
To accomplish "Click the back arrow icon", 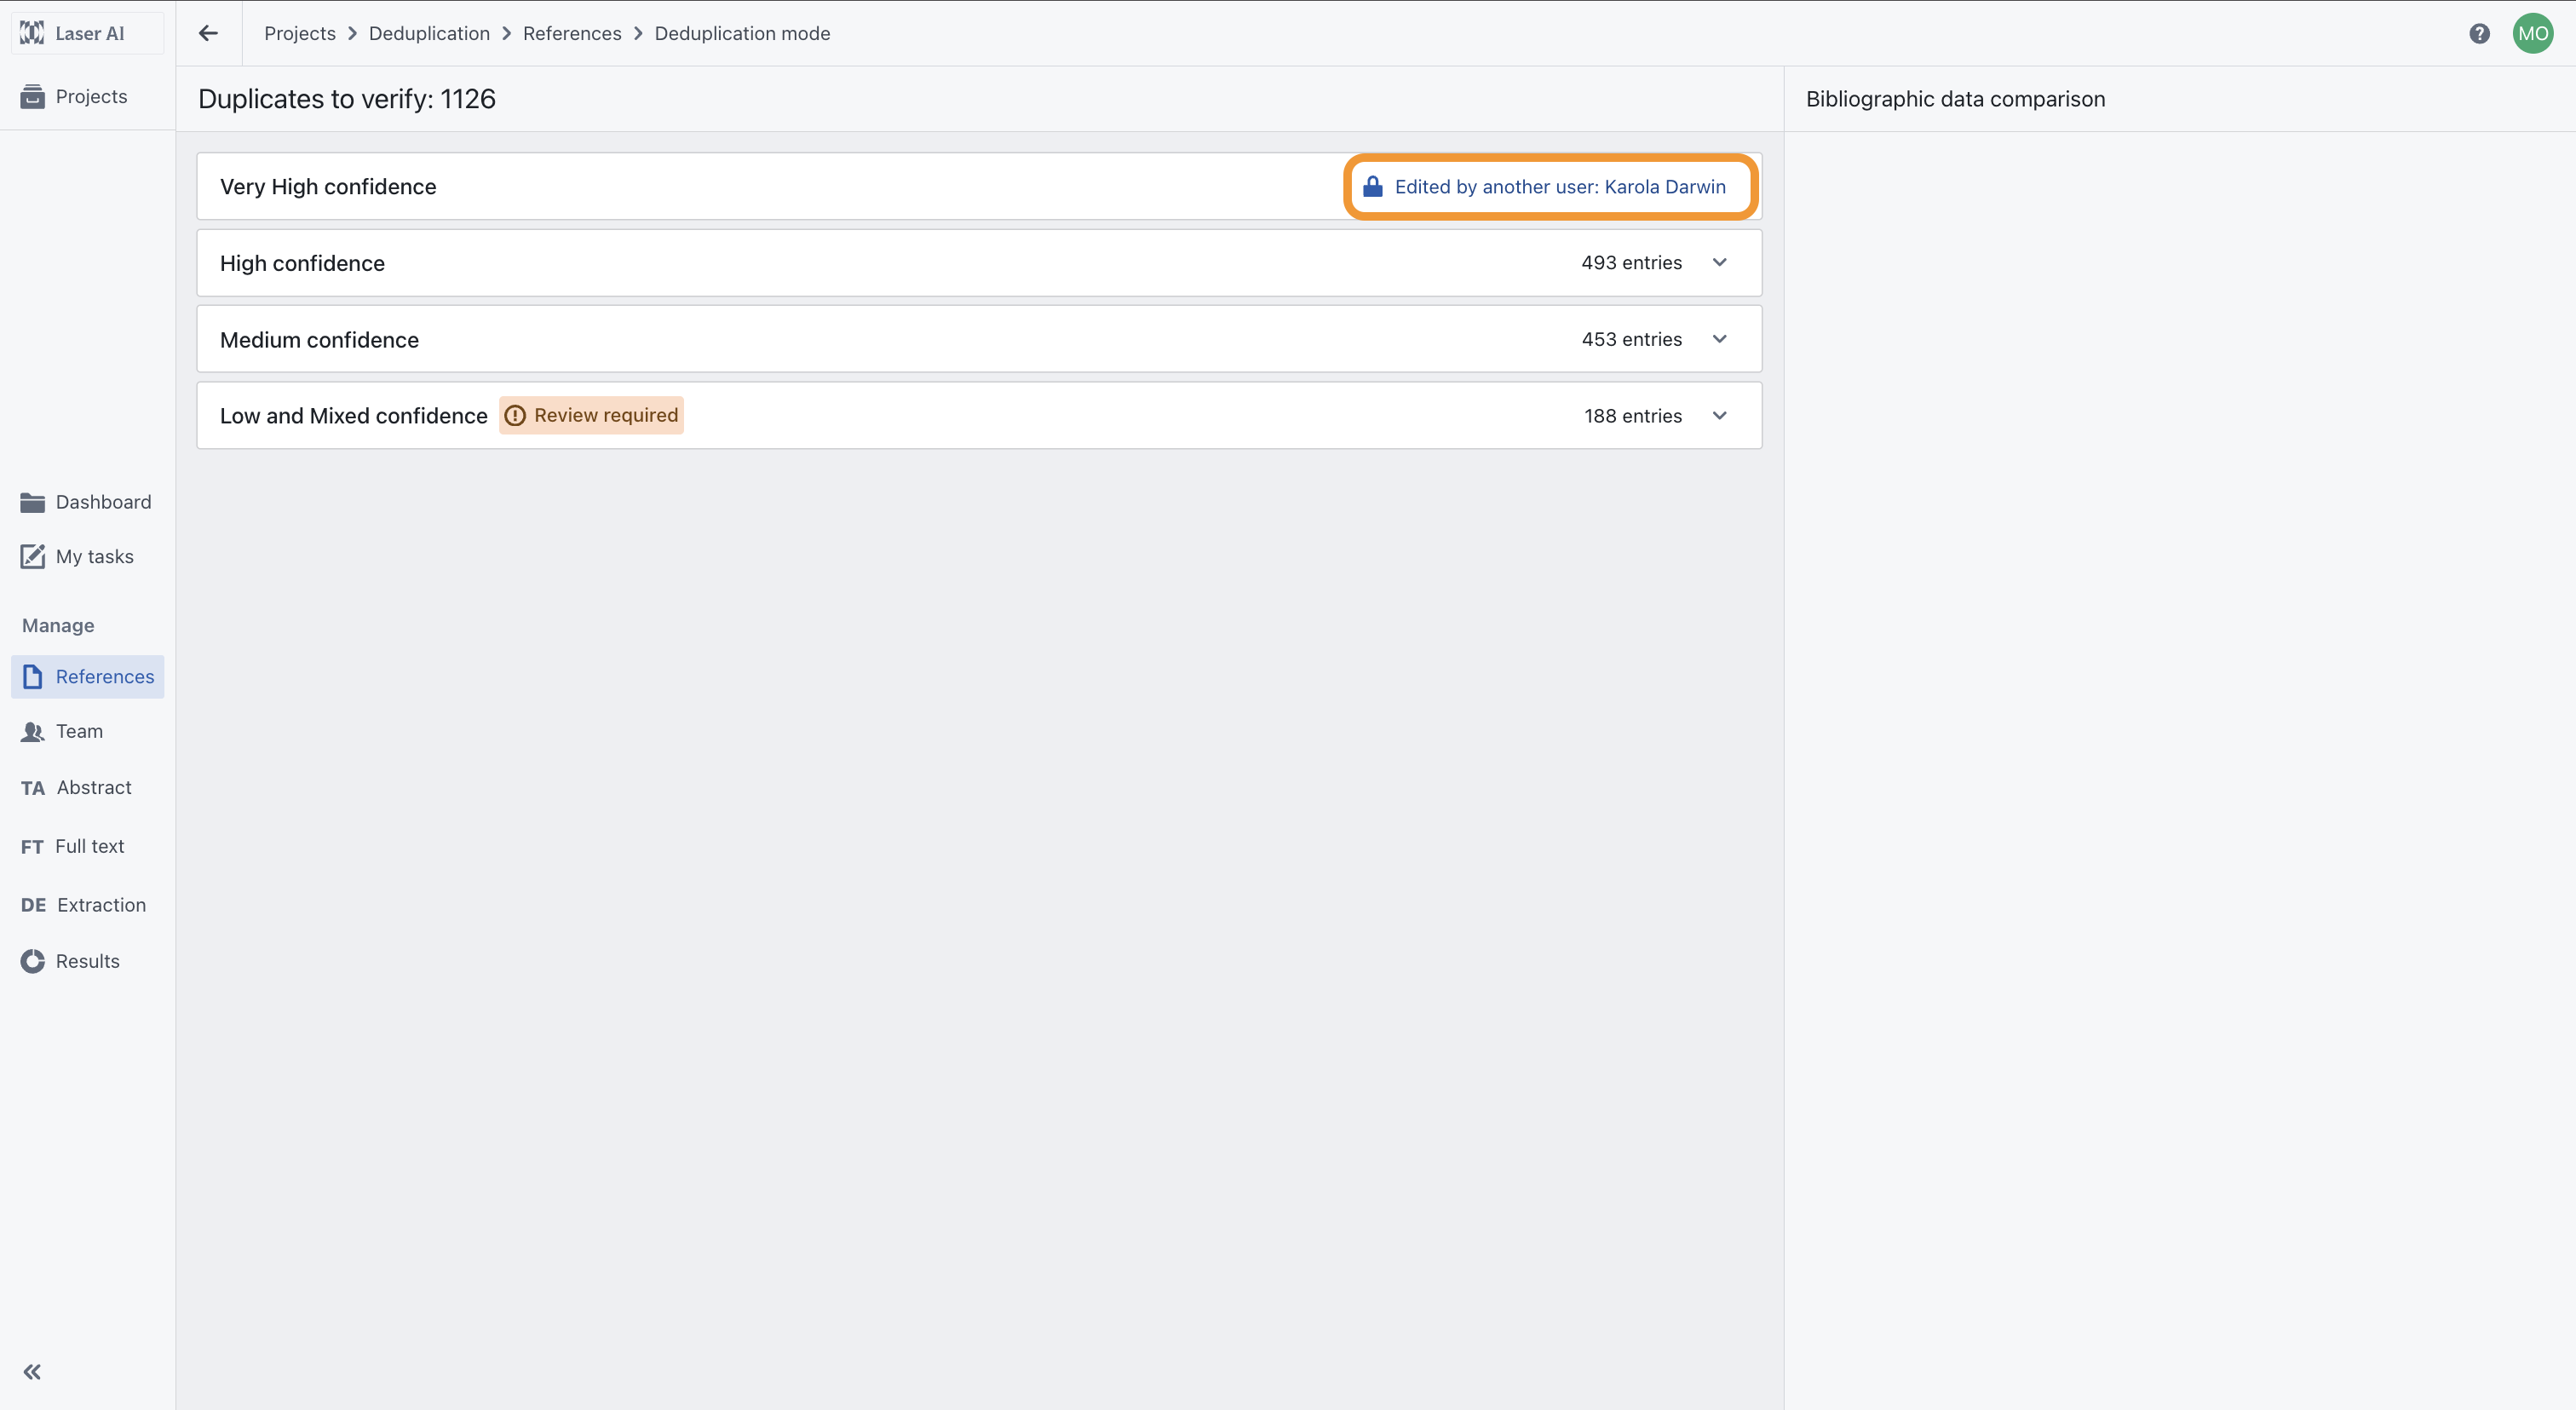I will tap(208, 33).
